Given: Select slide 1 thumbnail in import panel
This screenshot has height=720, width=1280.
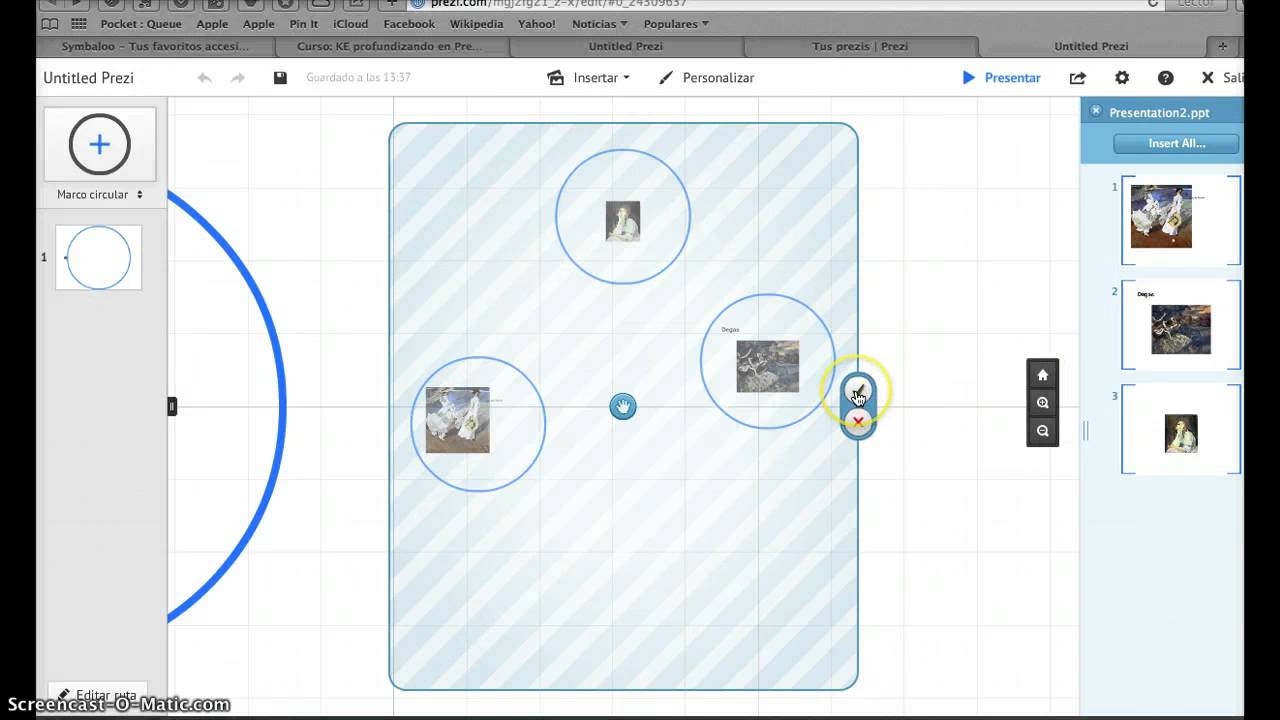Looking at the screenshot, I should pyautogui.click(x=1181, y=221).
